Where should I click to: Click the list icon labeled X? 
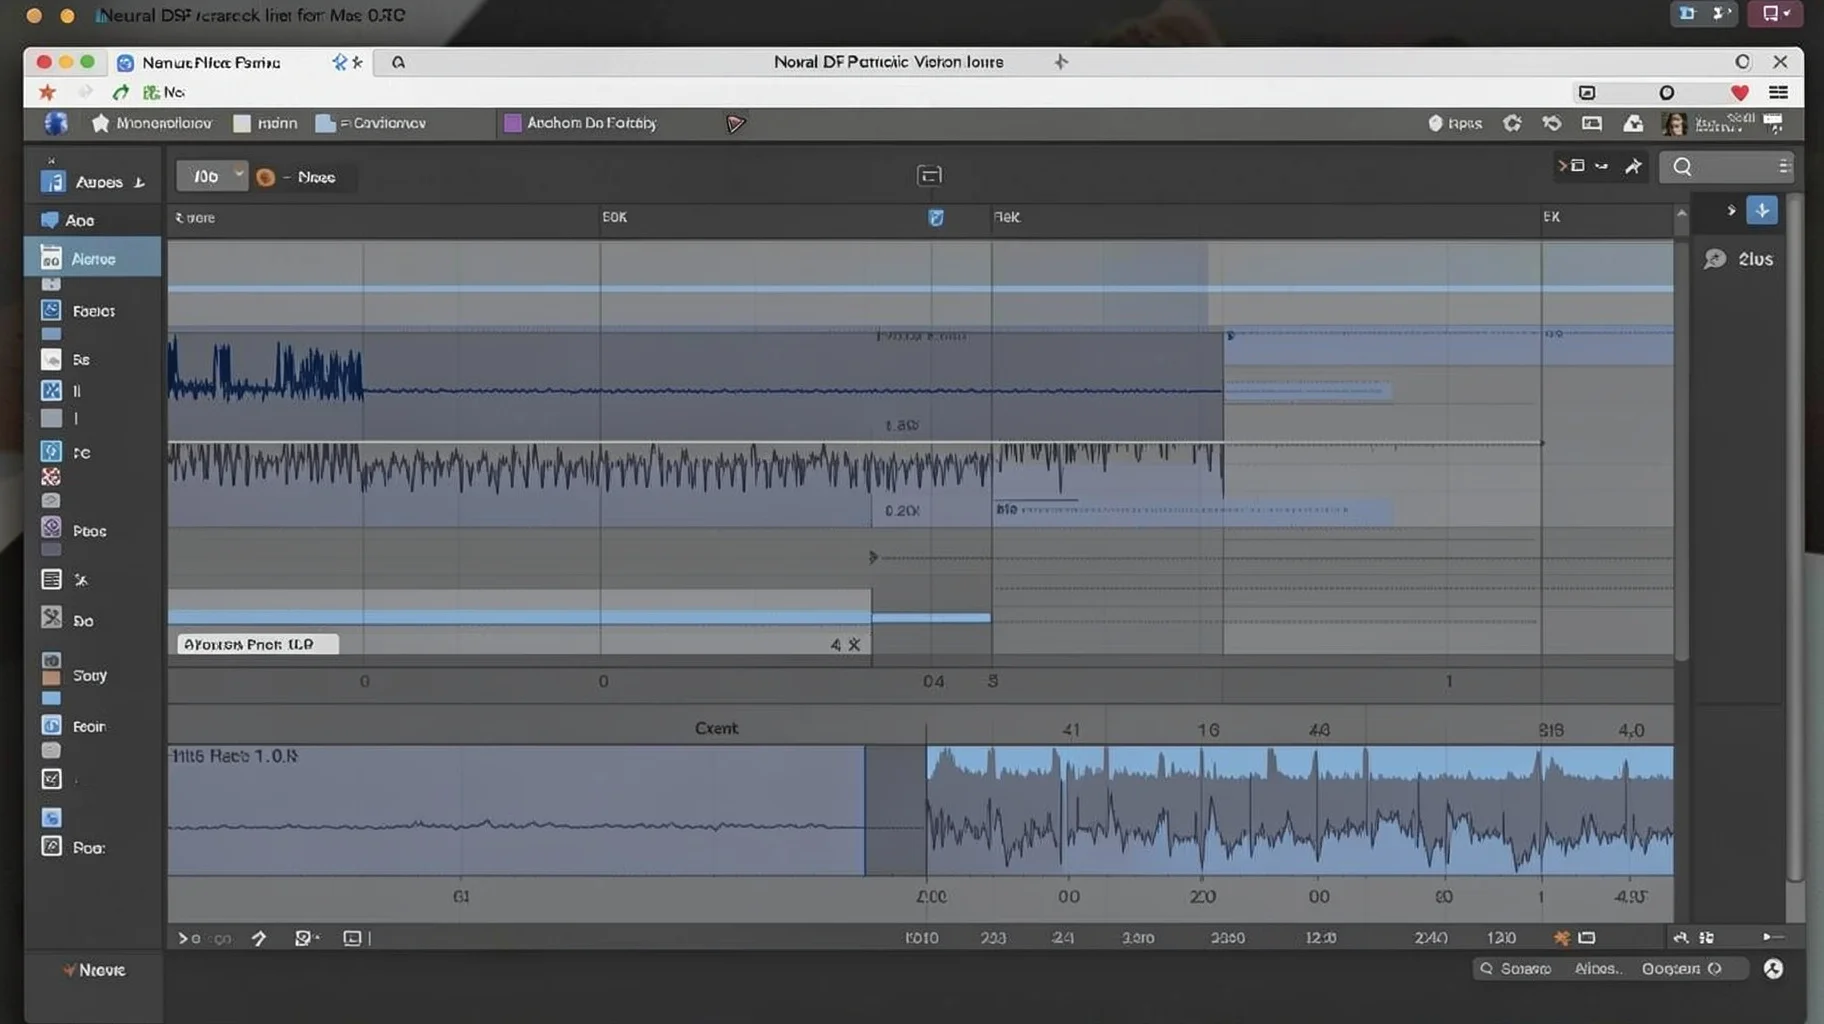(x=51, y=579)
